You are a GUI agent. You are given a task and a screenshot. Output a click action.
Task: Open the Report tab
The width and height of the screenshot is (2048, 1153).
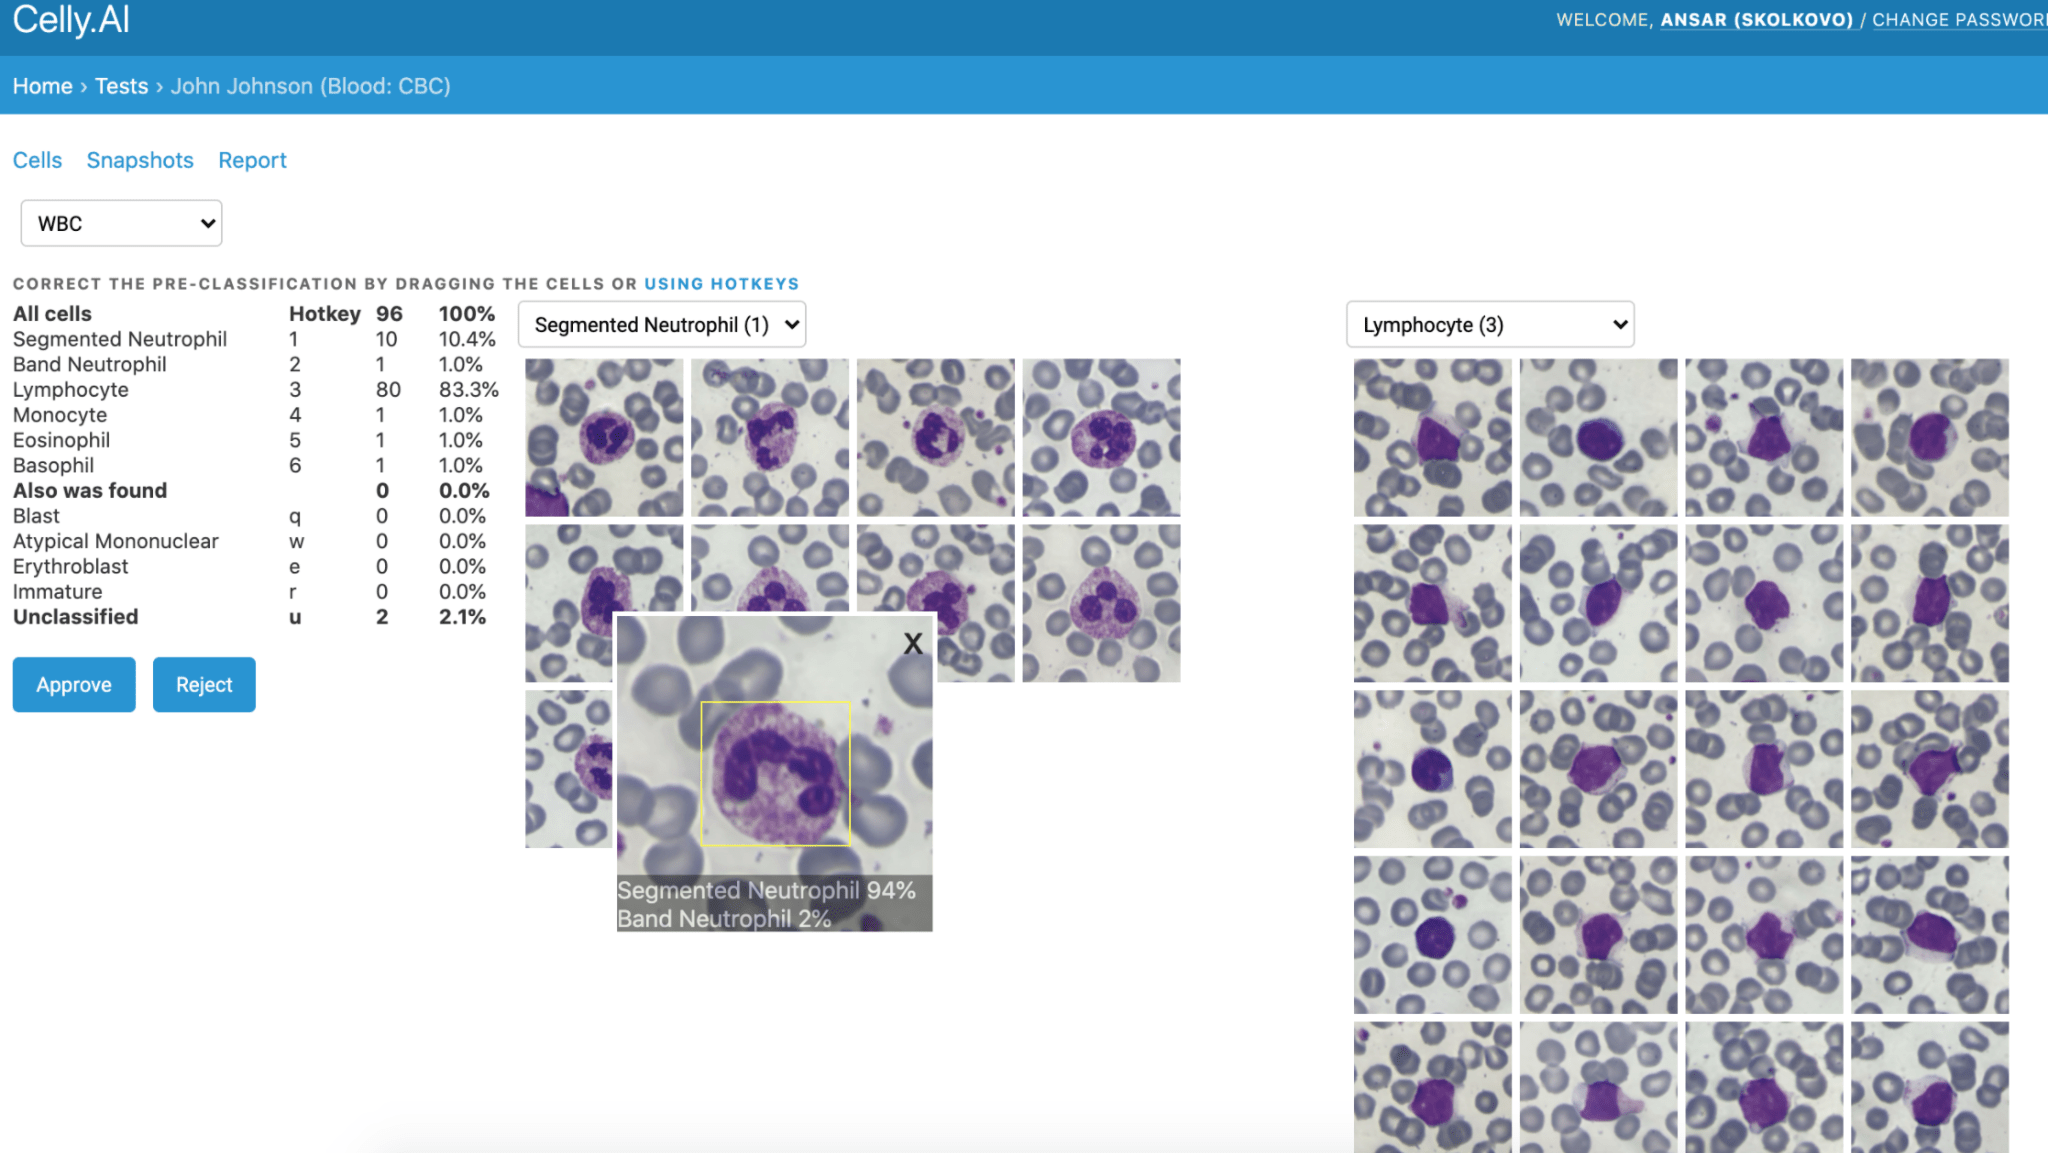[252, 160]
